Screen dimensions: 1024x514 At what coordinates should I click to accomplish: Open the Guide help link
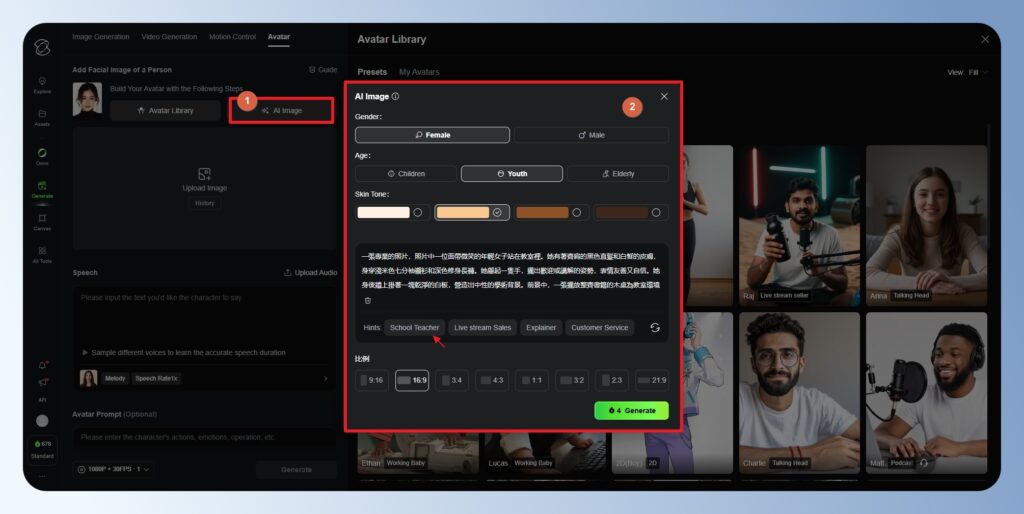pos(323,70)
